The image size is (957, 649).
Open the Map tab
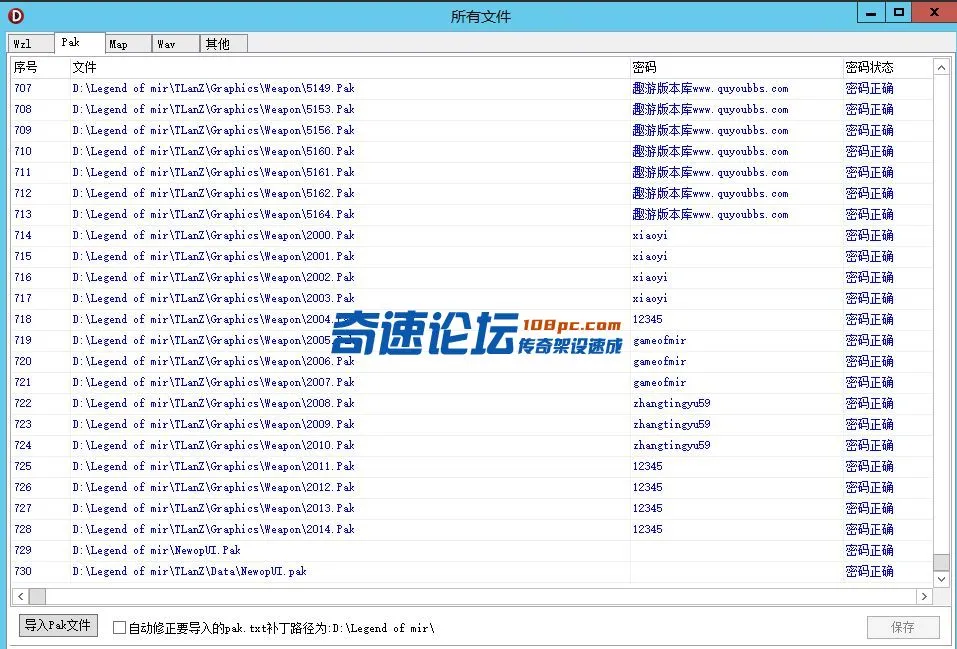pos(128,44)
